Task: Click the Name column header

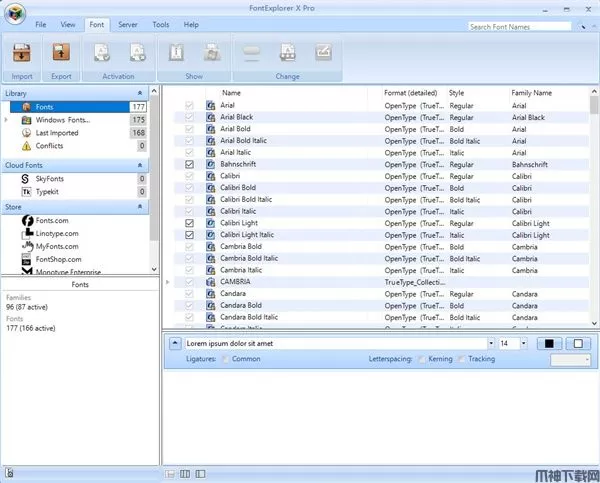Action: coord(231,92)
